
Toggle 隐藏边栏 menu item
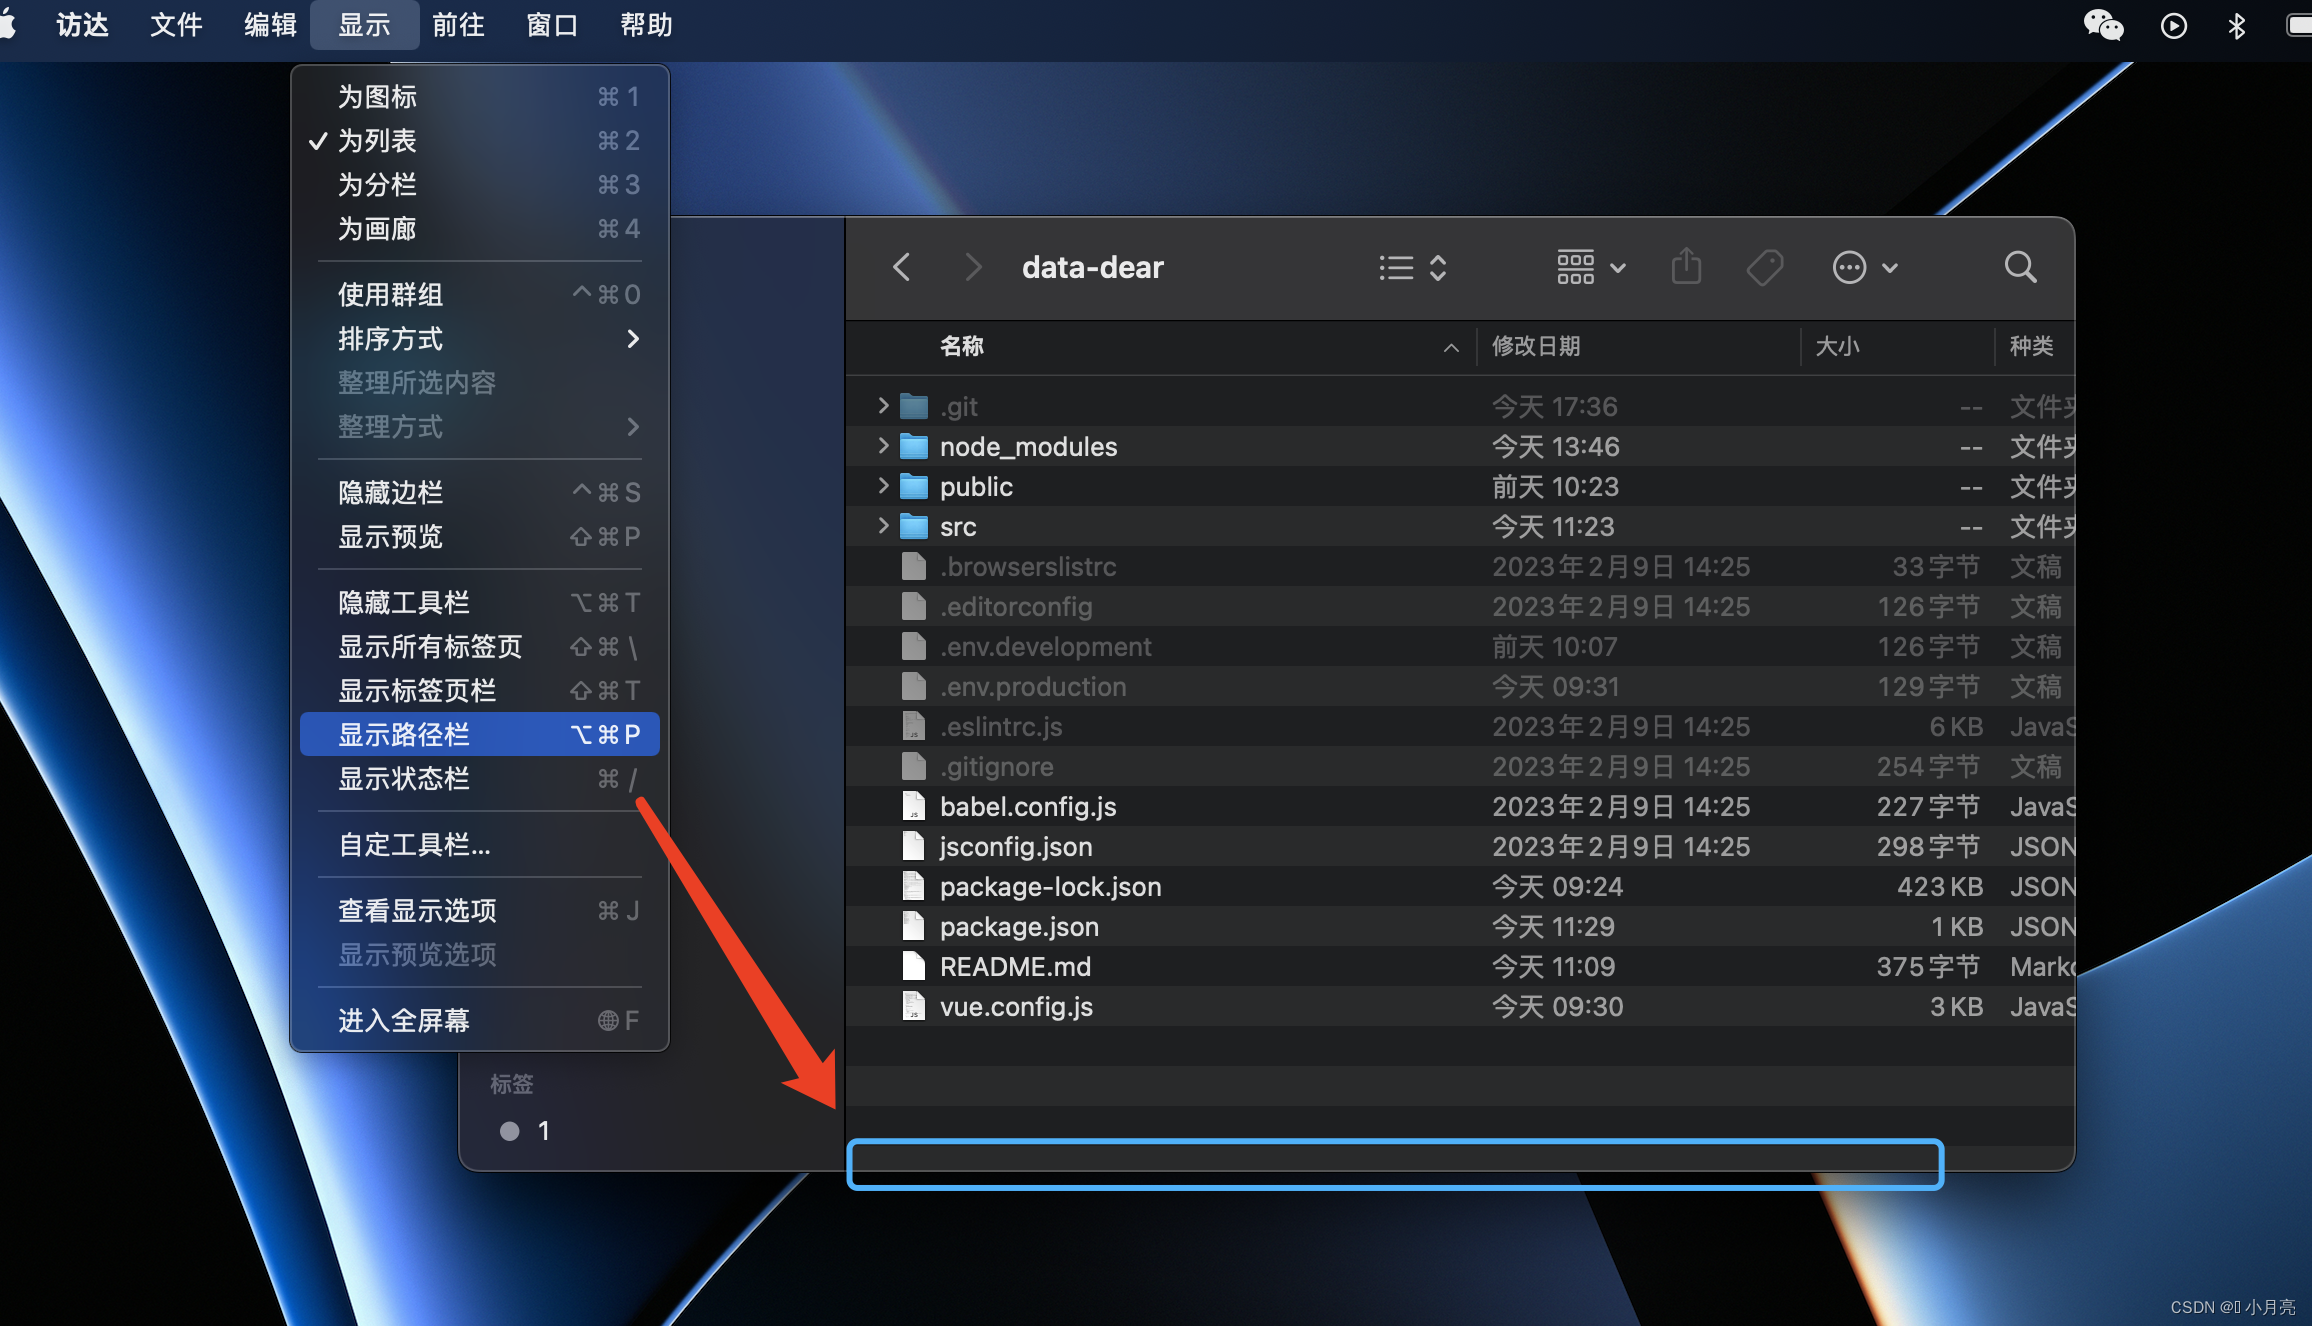pyautogui.click(x=479, y=493)
